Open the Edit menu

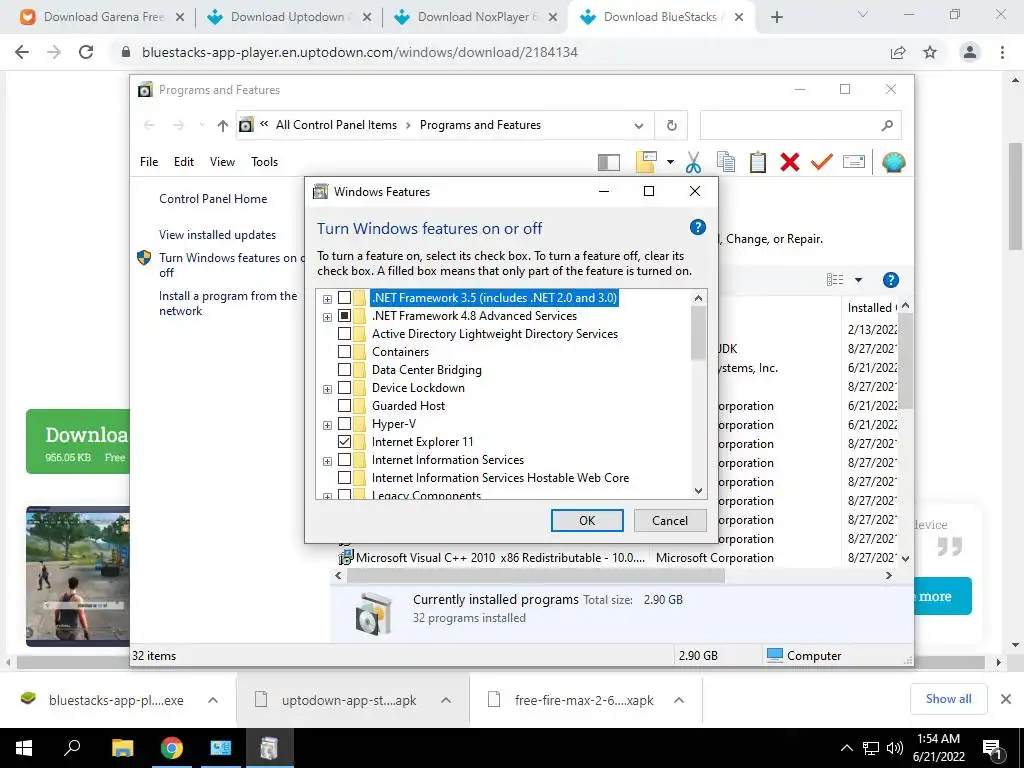184,162
